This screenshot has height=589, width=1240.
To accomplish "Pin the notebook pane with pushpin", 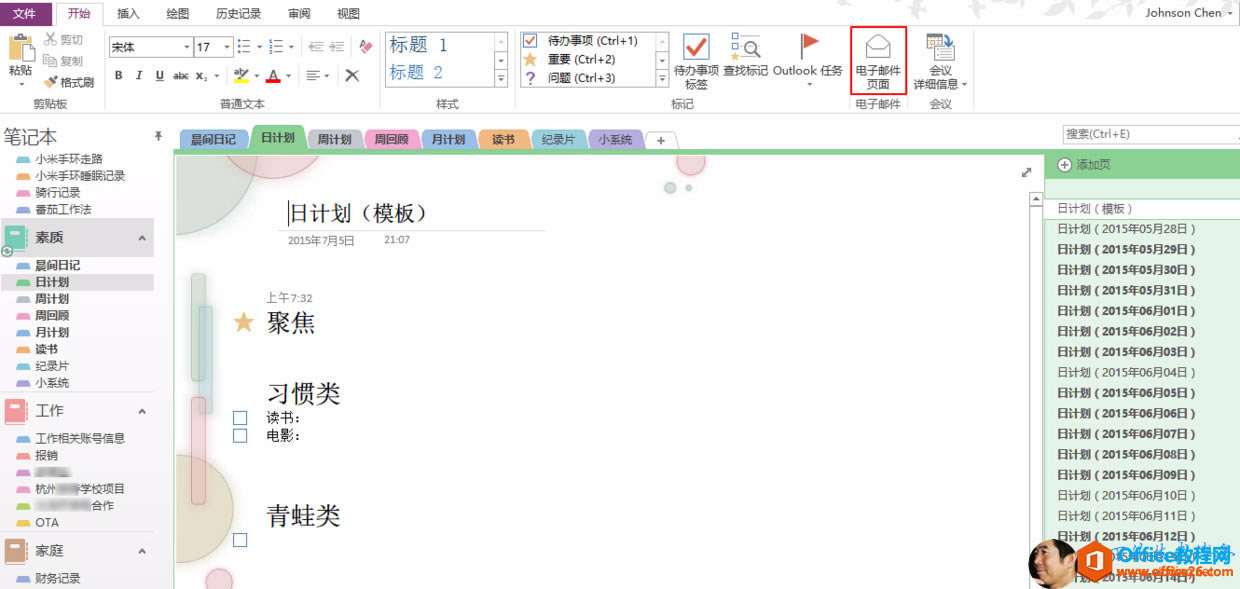I will [x=158, y=136].
